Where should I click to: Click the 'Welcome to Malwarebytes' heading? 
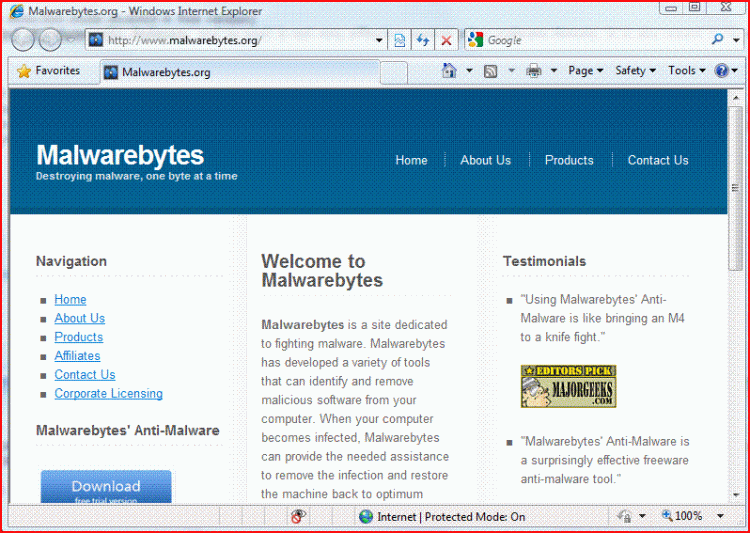tap(322, 270)
